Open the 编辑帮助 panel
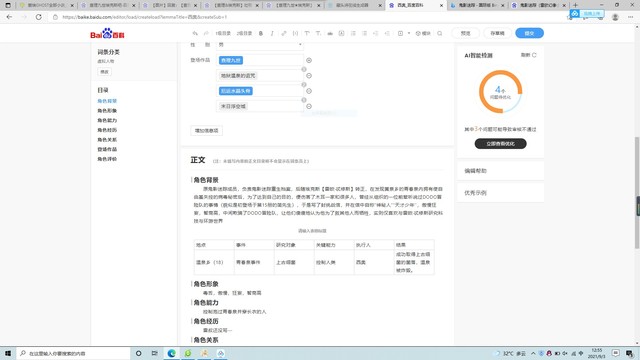This screenshot has width=640, height=360. [x=500, y=171]
